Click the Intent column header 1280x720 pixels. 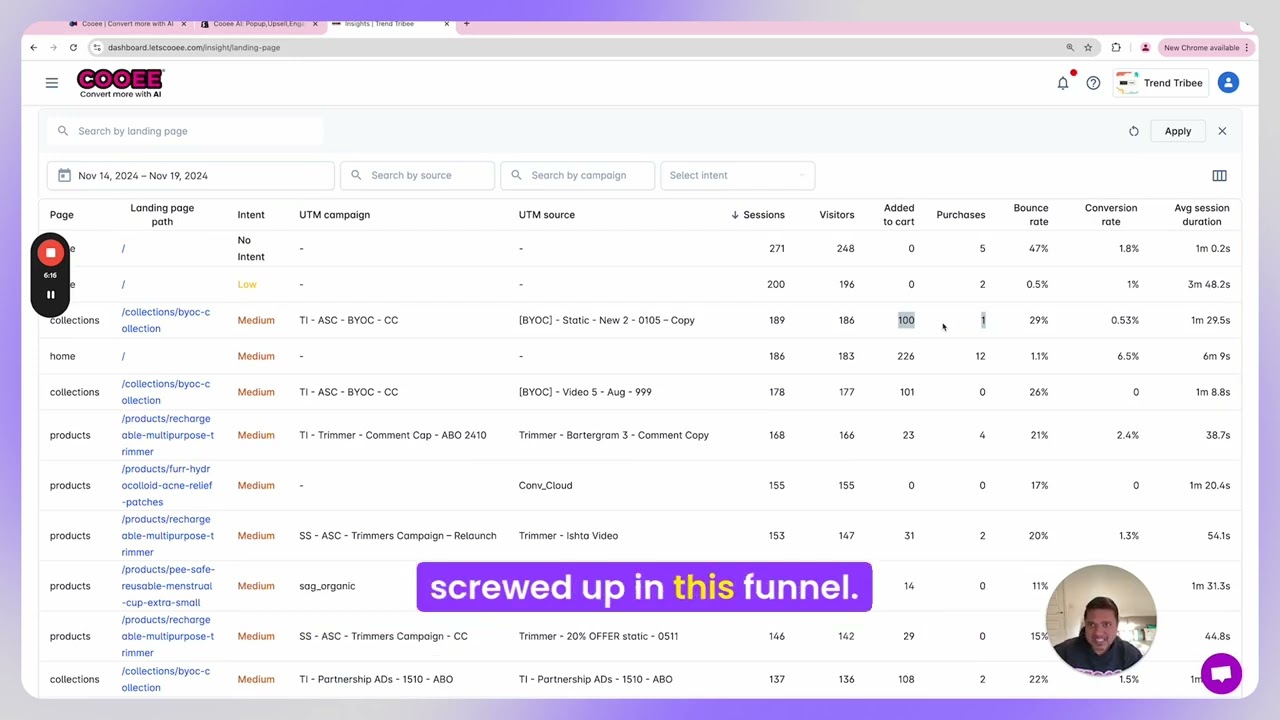point(251,215)
